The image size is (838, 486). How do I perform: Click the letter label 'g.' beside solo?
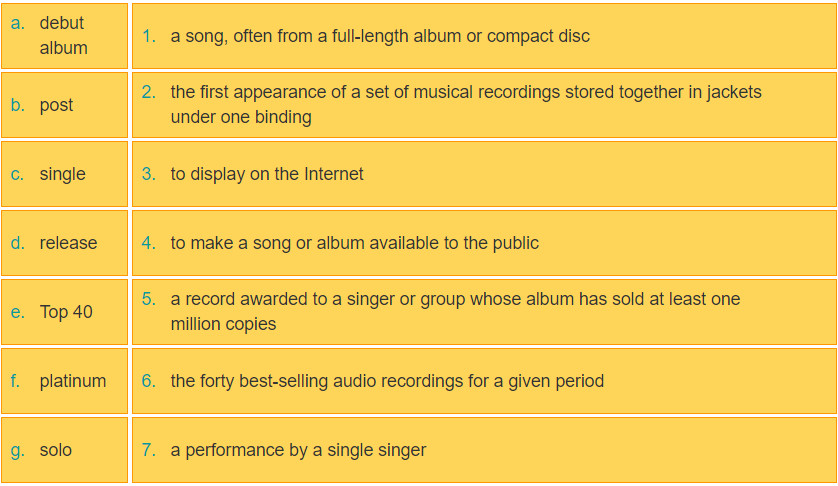coord(18,450)
